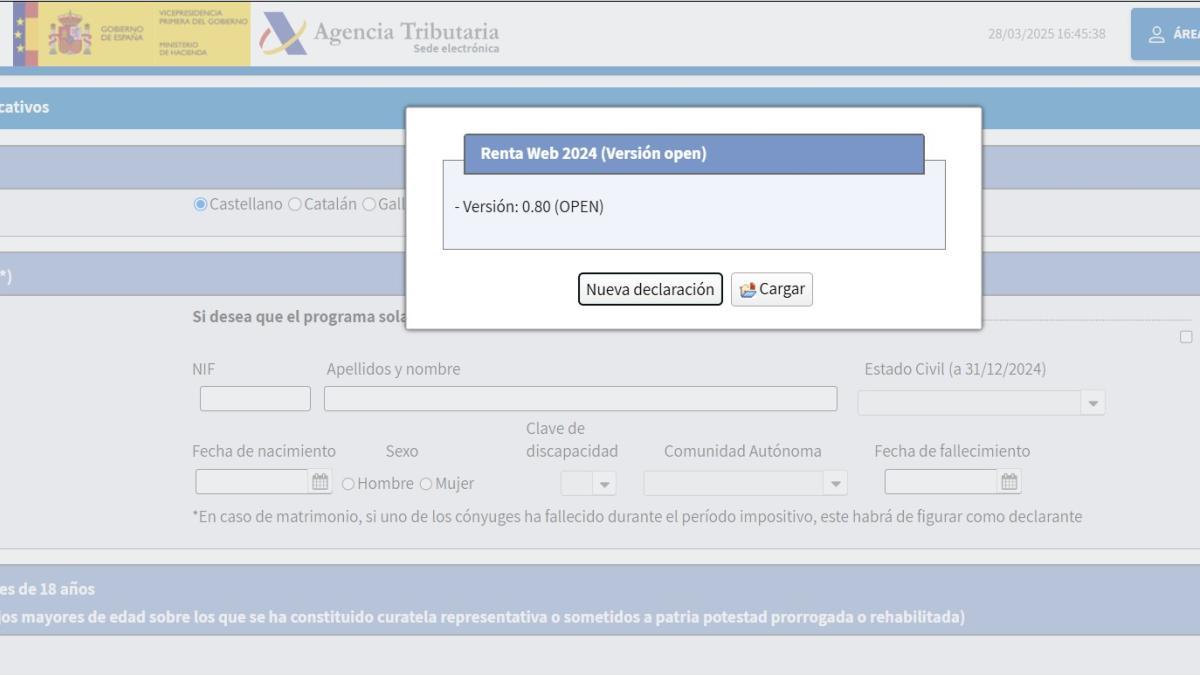Viewport: 1200px width, 675px height.
Task: Click the EU flag icon at top left
Action: tap(20, 32)
